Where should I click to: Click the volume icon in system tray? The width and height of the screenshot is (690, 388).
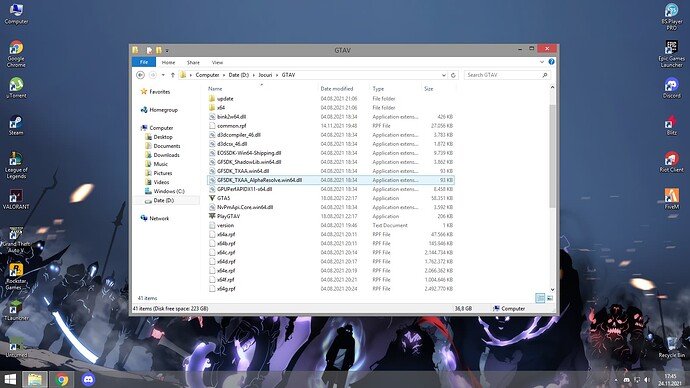point(646,380)
